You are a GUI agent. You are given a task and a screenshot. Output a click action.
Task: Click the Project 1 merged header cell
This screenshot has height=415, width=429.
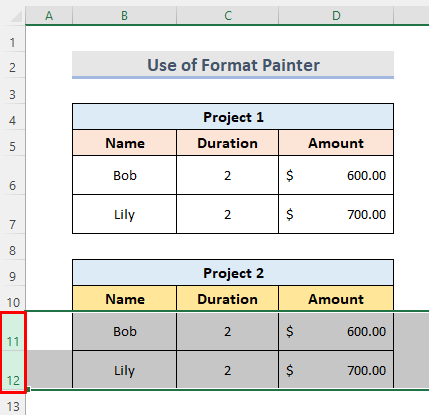(233, 117)
